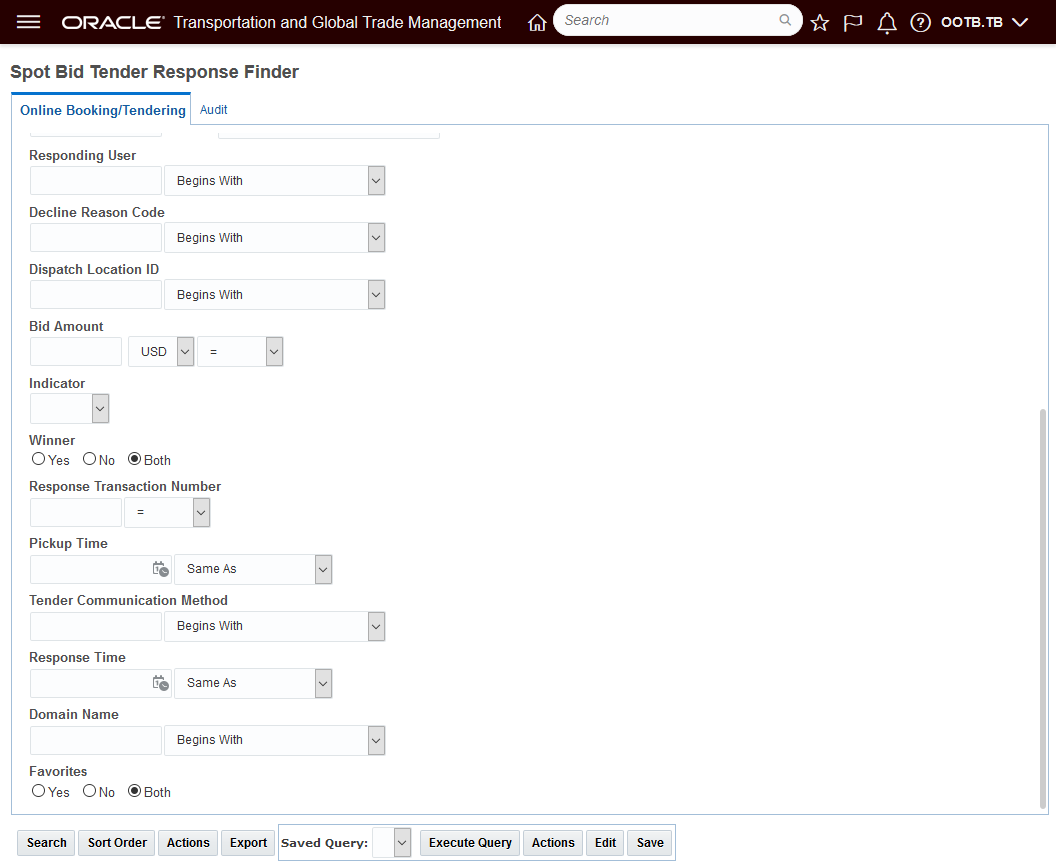Click Actions button next to Sort Order
Screen dimensions: 1056x865
[x=188, y=843]
